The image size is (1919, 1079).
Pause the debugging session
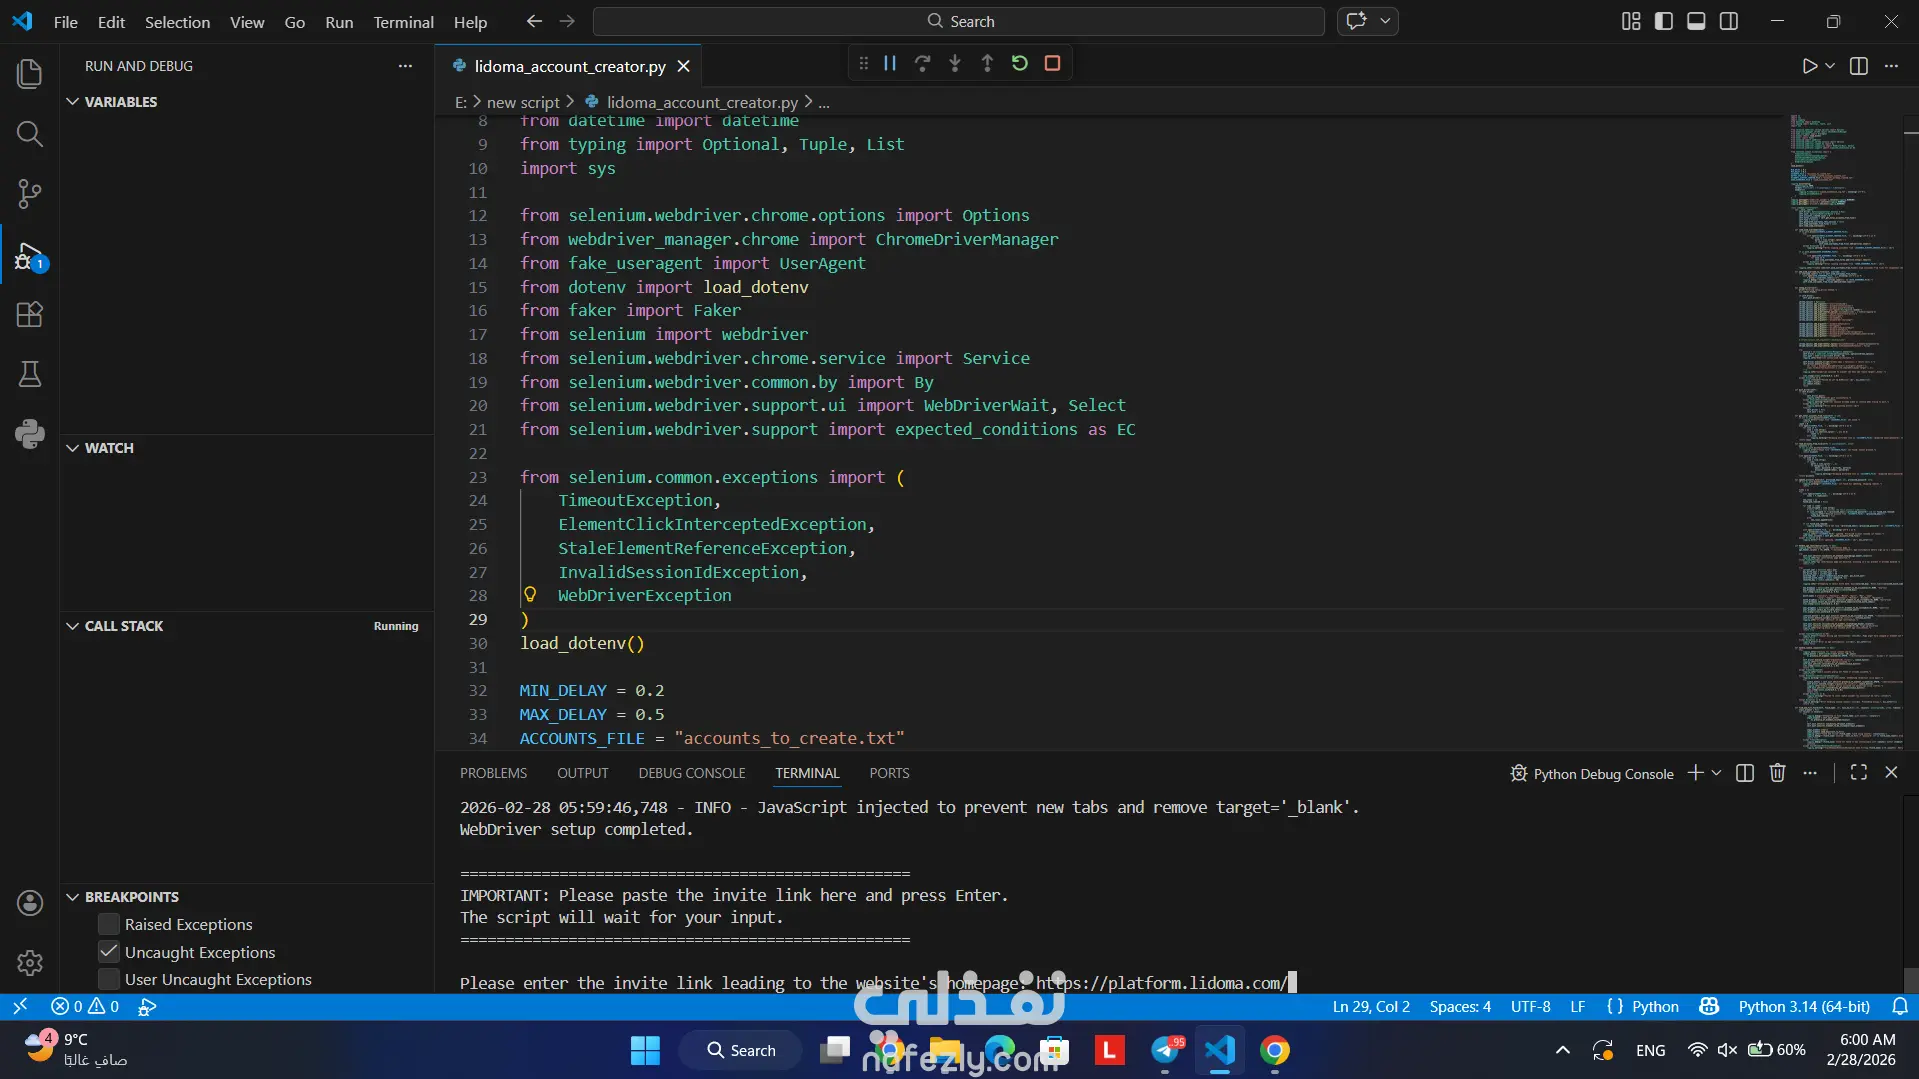coord(889,63)
